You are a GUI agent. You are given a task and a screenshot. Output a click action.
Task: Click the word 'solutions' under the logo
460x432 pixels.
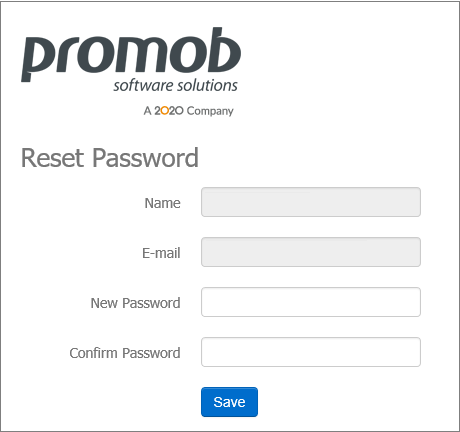[207, 85]
